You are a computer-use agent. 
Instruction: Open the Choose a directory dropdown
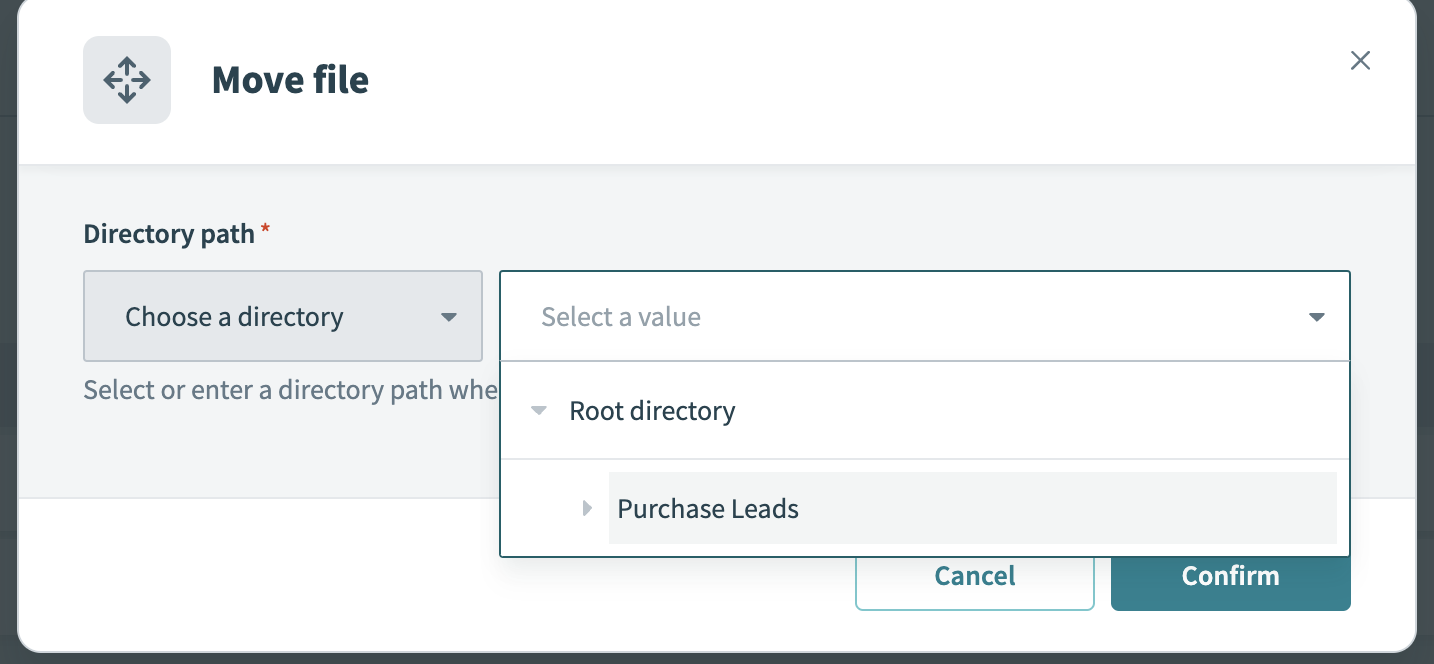click(283, 316)
